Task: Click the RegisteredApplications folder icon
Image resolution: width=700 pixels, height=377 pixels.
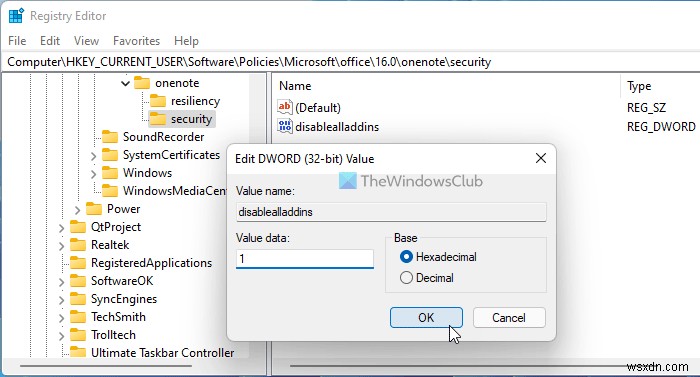Action: point(78,263)
